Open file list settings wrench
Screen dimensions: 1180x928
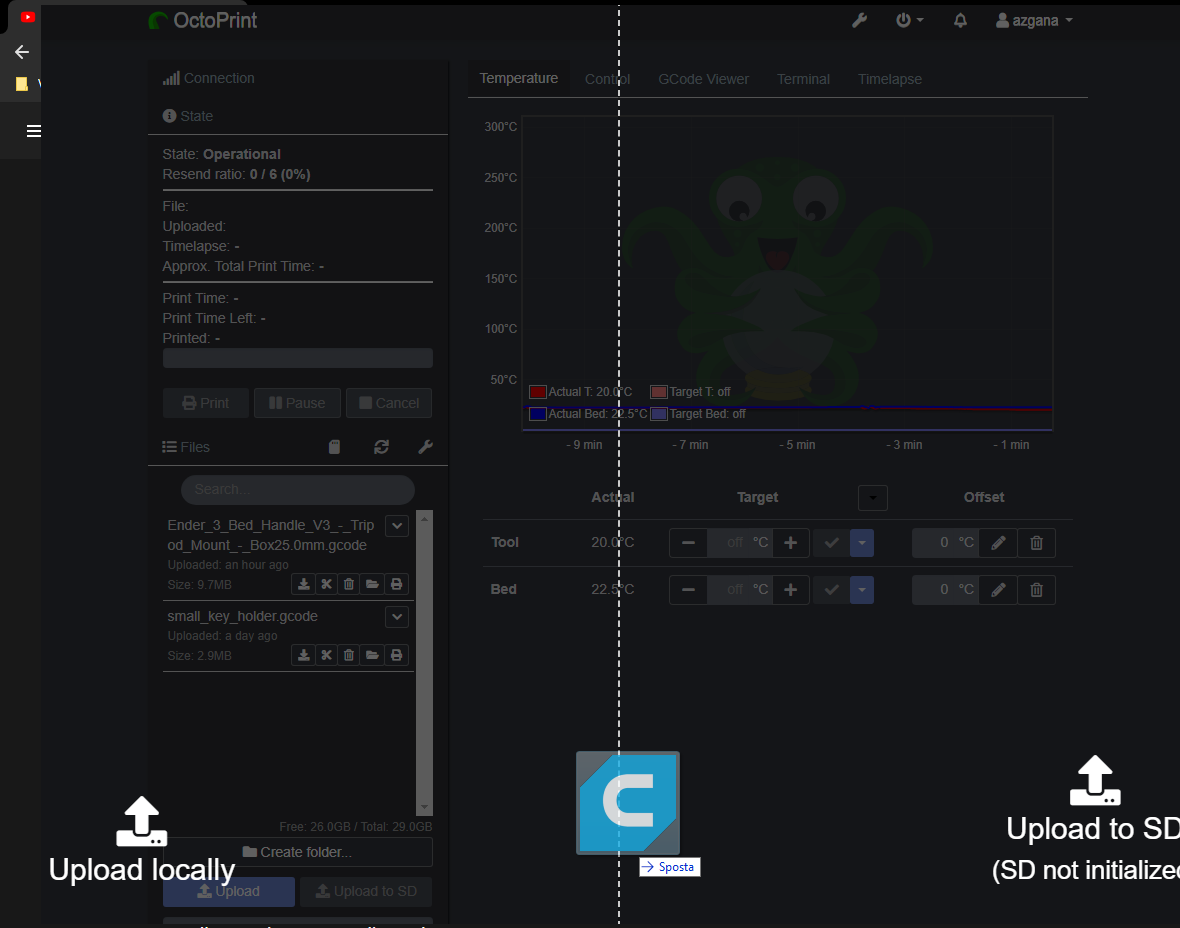pyautogui.click(x=425, y=447)
